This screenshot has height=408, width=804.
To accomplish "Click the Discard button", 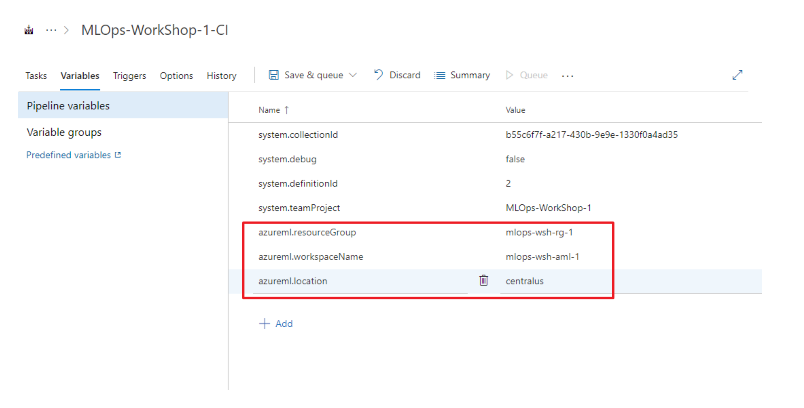I will click(397, 75).
